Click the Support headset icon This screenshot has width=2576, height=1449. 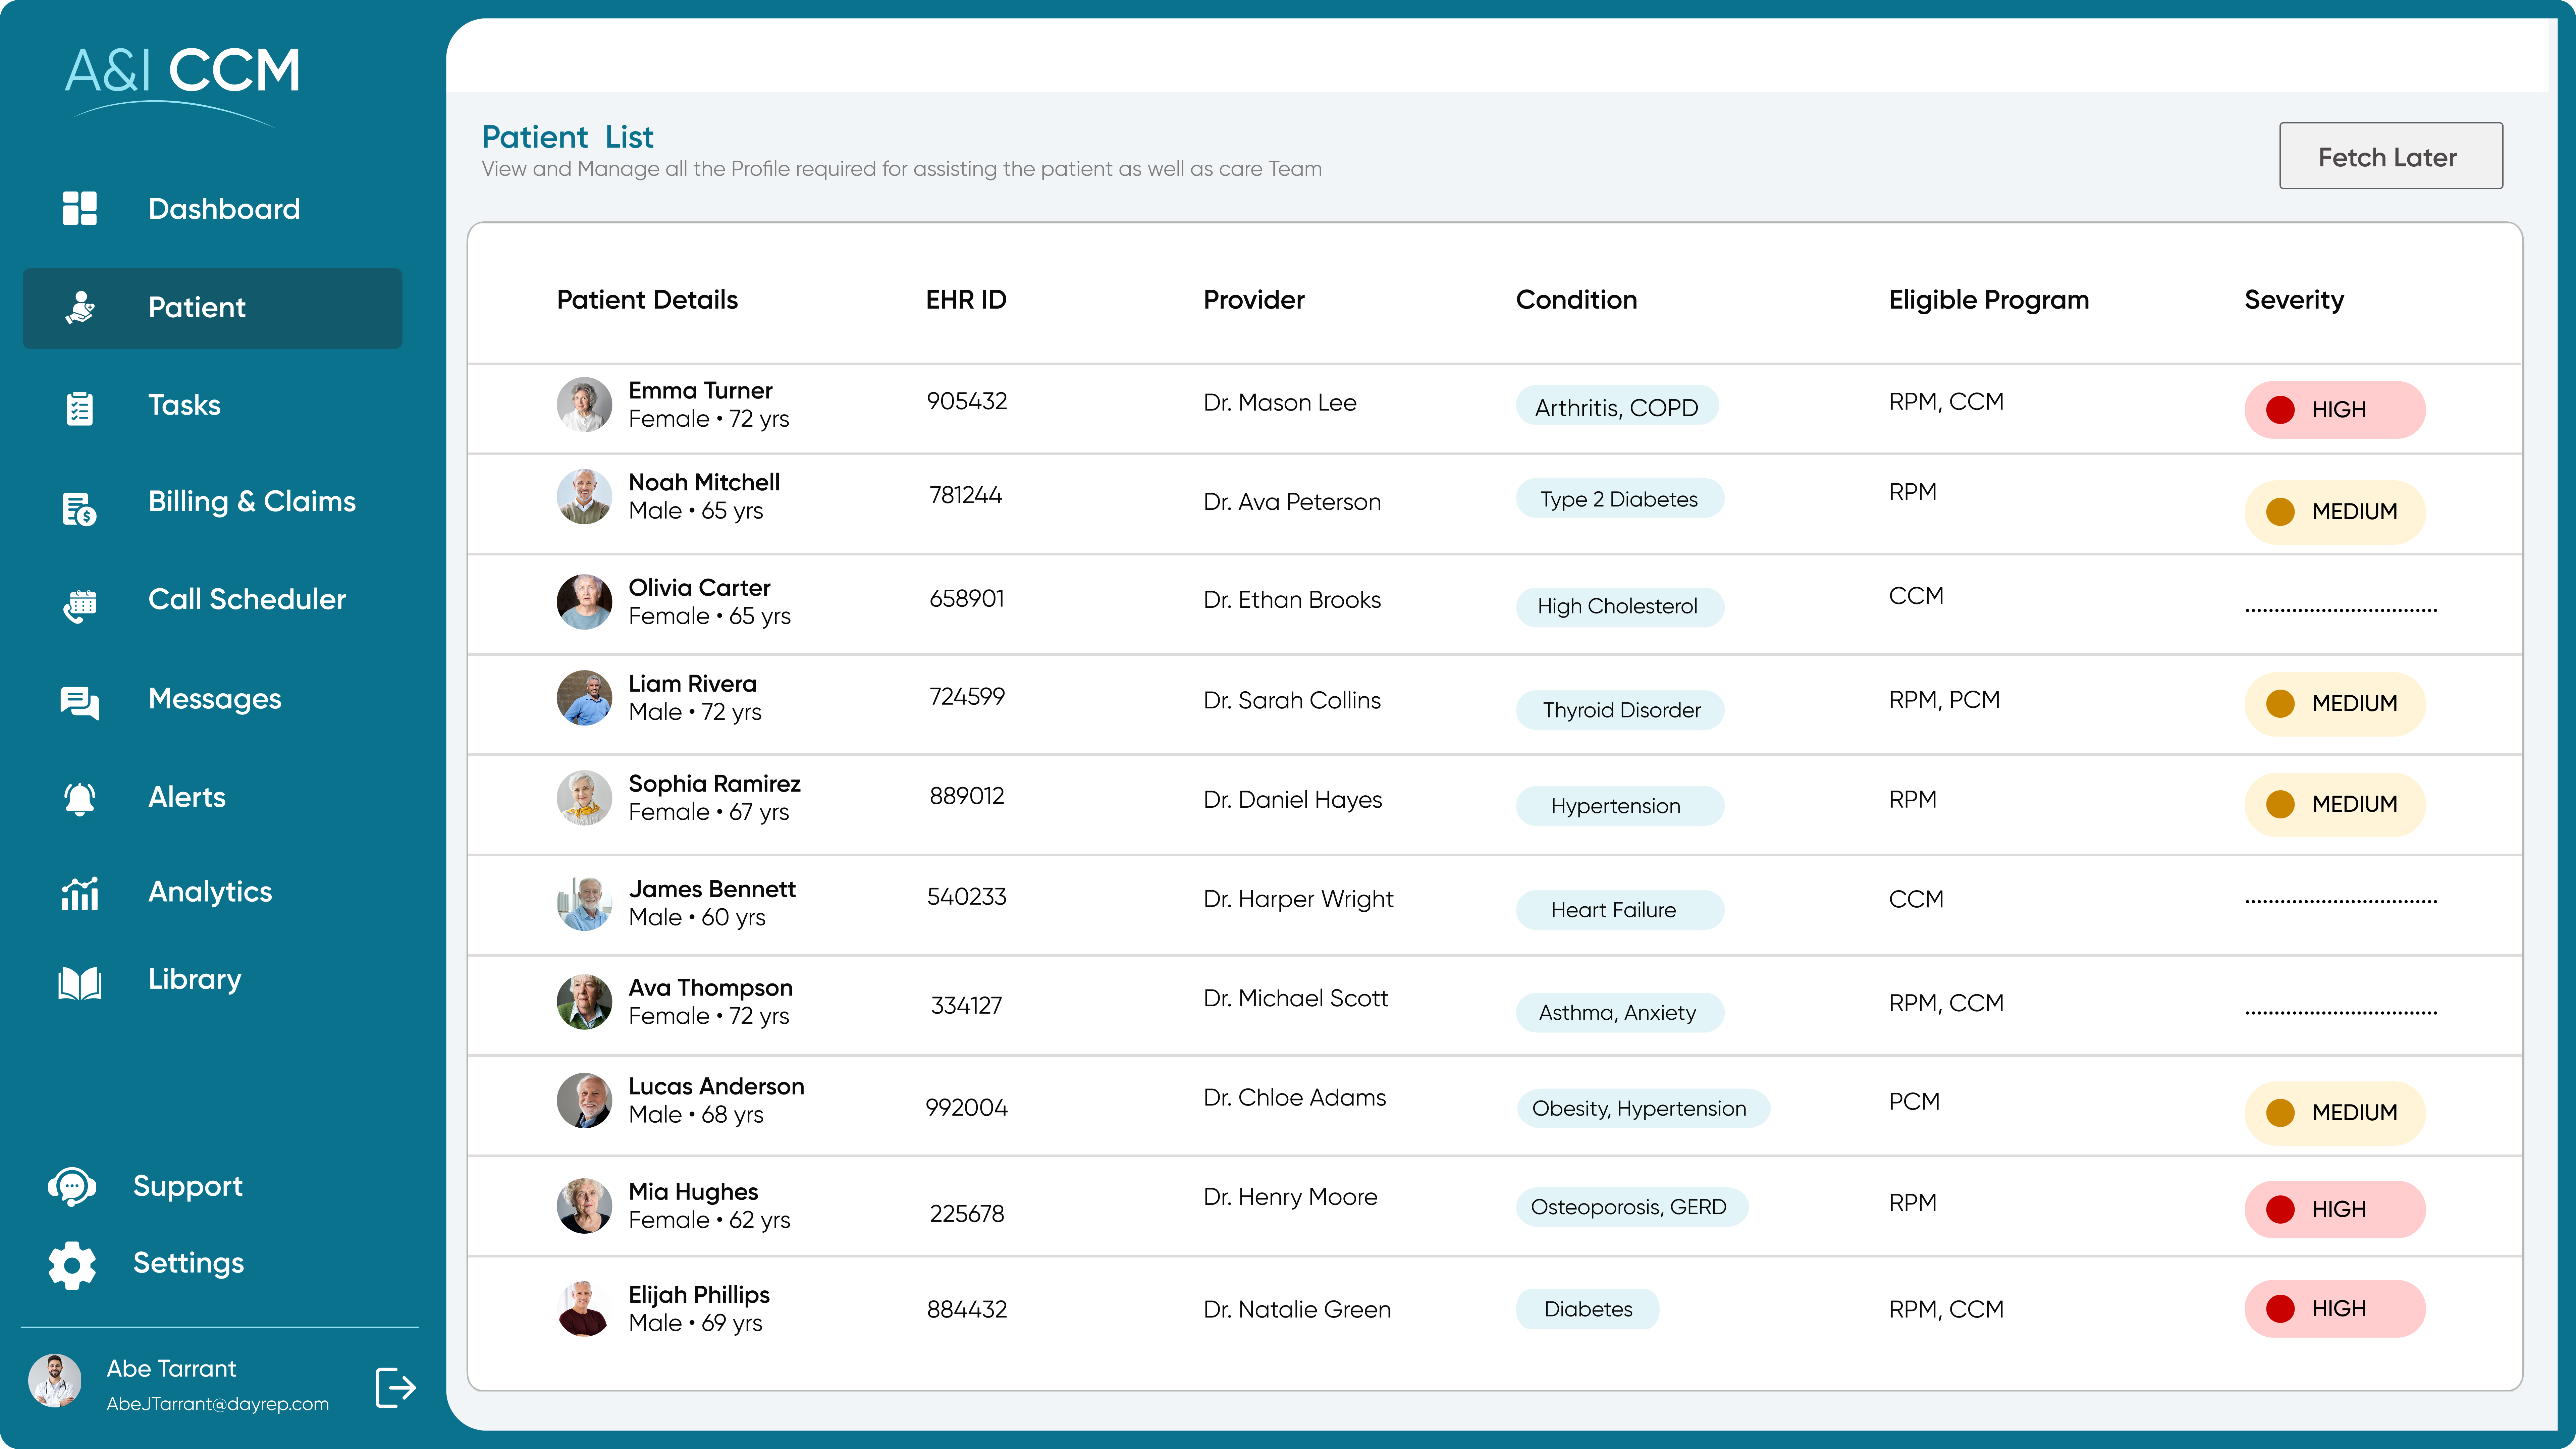pos(72,1187)
